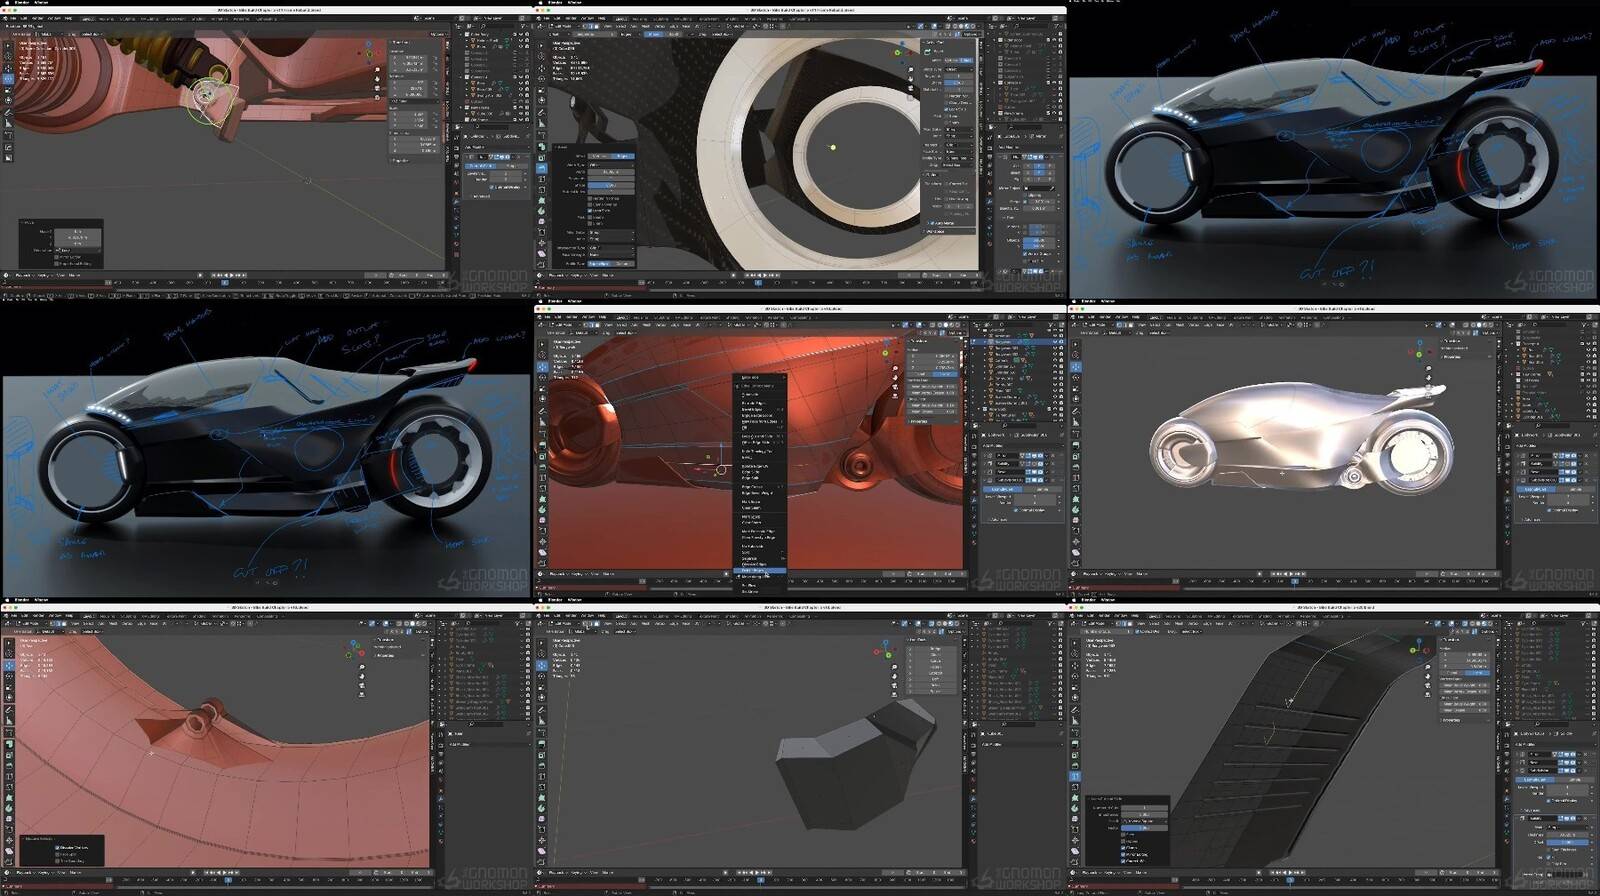Viewport: 1600px width, 896px height.
Task: Click the Move X field in the shock-absorber Move panel
Action: (78, 231)
